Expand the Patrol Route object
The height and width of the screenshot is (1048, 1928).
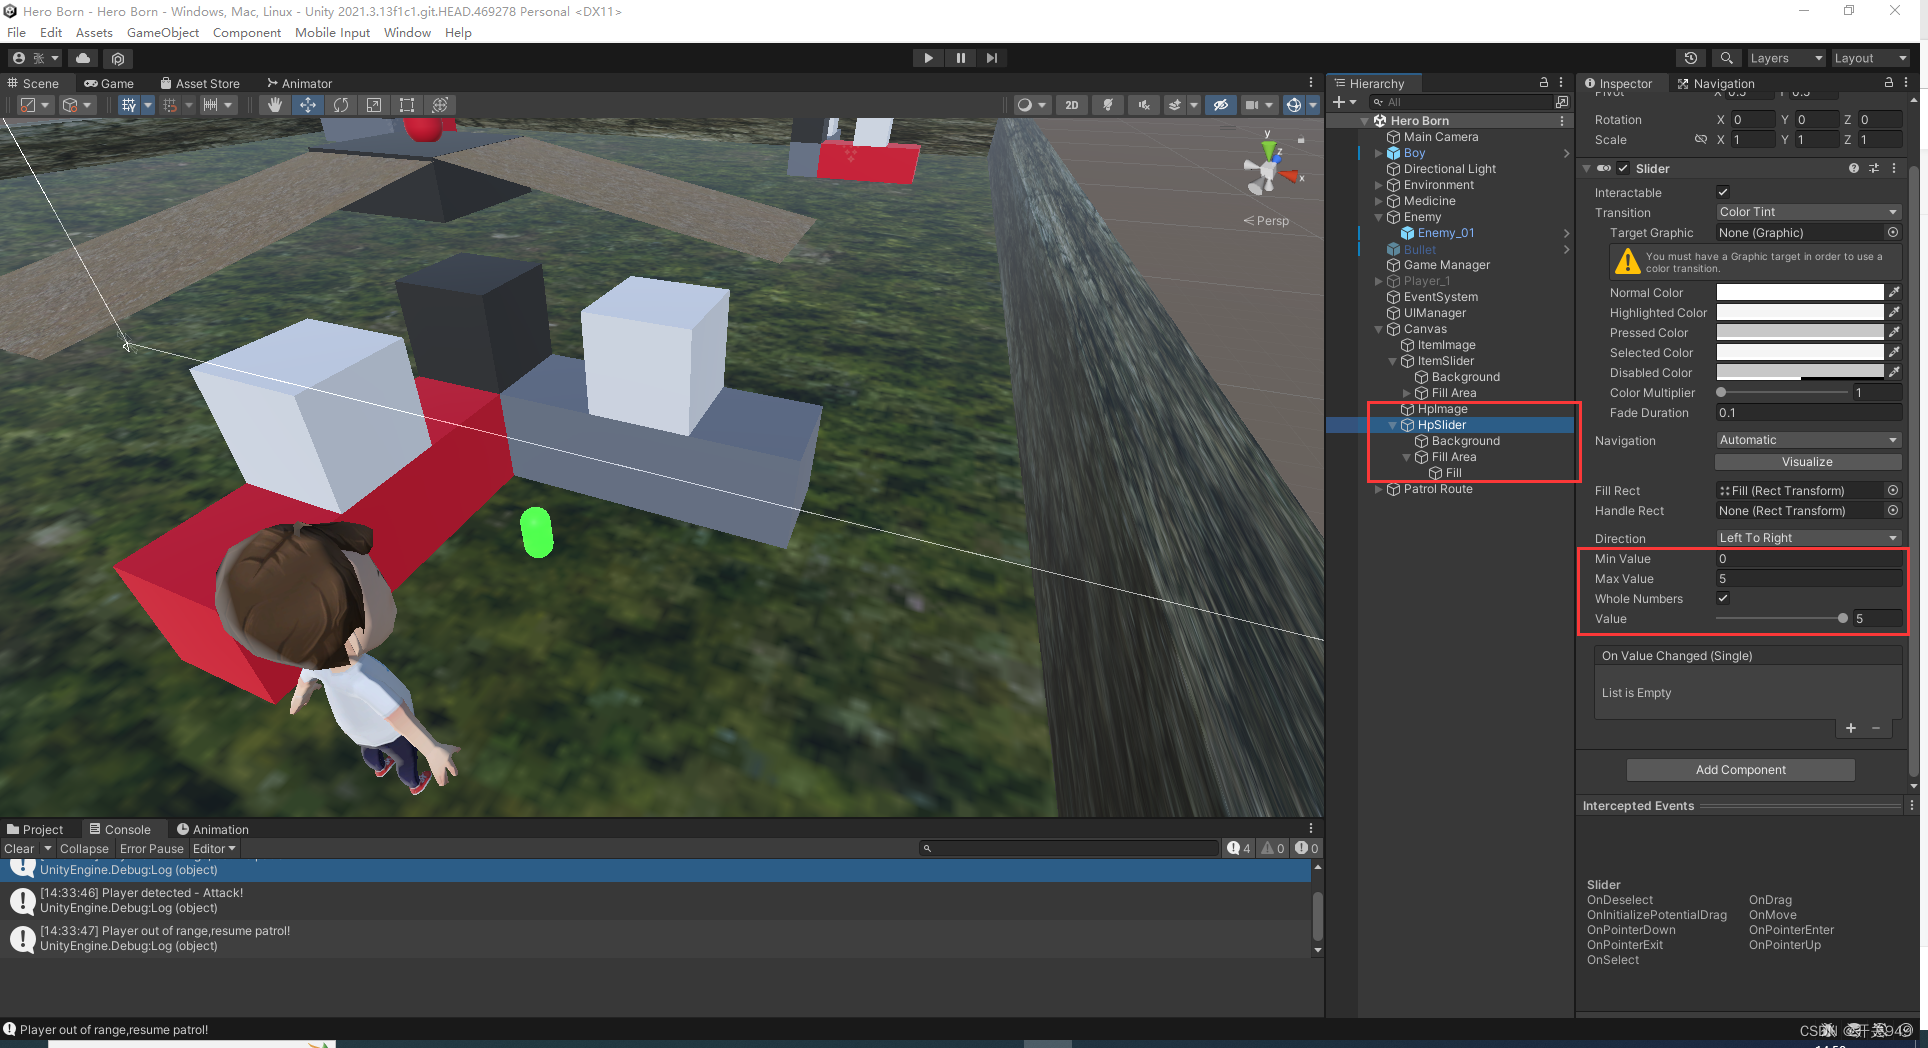coord(1379,489)
